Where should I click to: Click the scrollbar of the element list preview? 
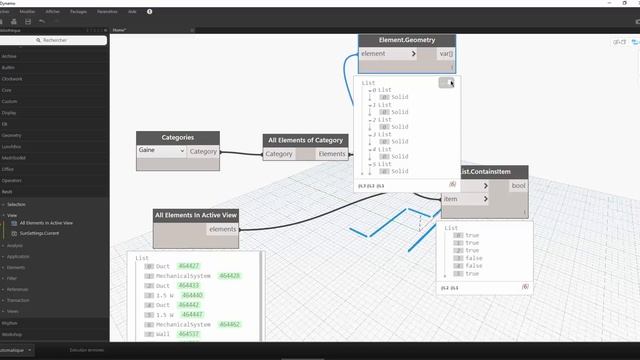coord(262,296)
